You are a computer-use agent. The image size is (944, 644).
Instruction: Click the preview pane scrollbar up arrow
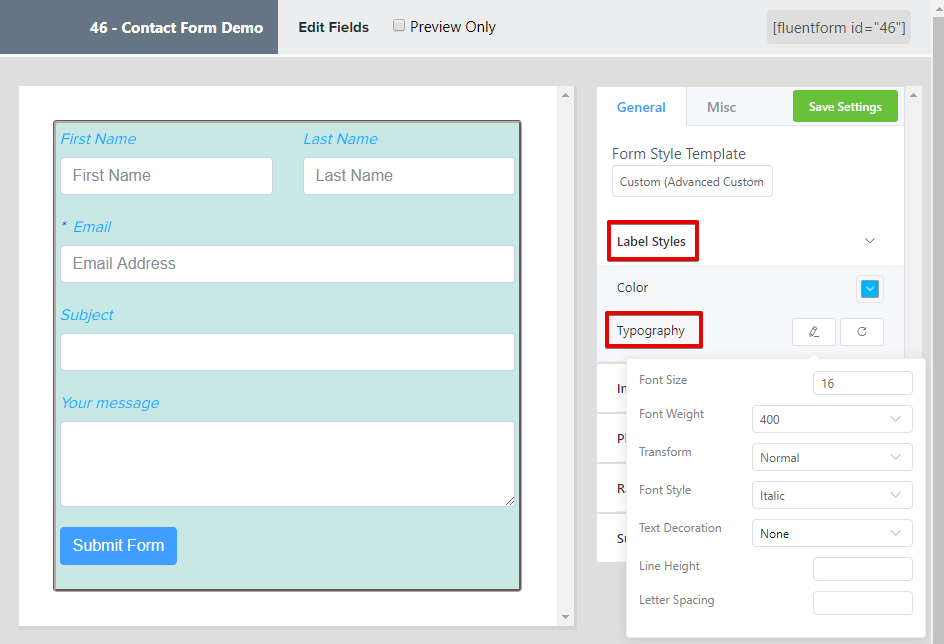[565, 95]
